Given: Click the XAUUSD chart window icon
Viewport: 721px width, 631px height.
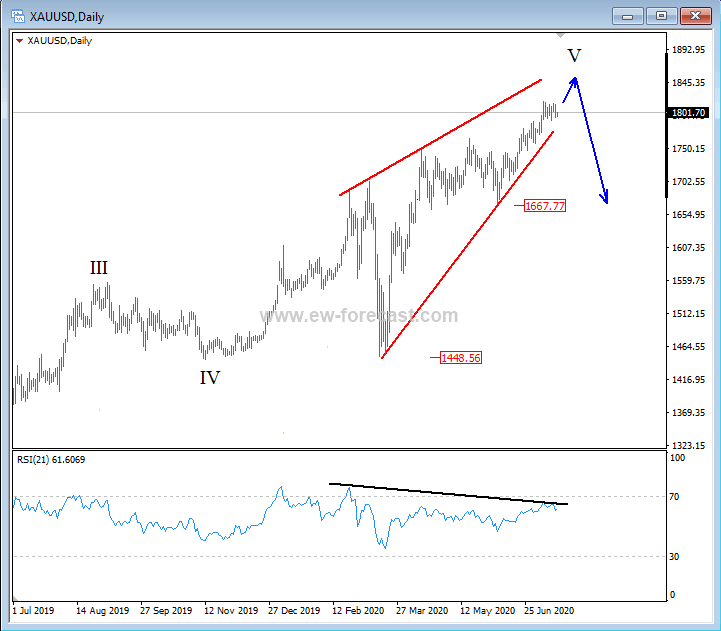Looking at the screenshot, I should (x=17, y=17).
